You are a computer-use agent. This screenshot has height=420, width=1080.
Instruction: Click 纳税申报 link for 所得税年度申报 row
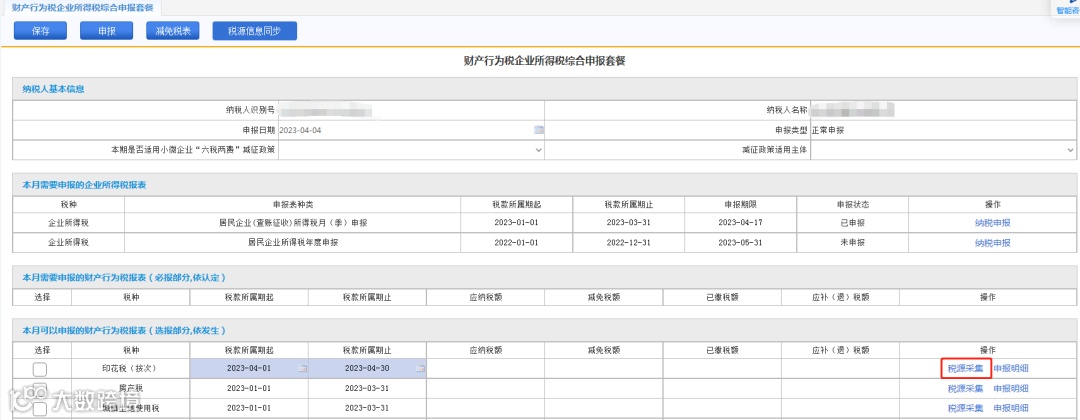click(993, 243)
